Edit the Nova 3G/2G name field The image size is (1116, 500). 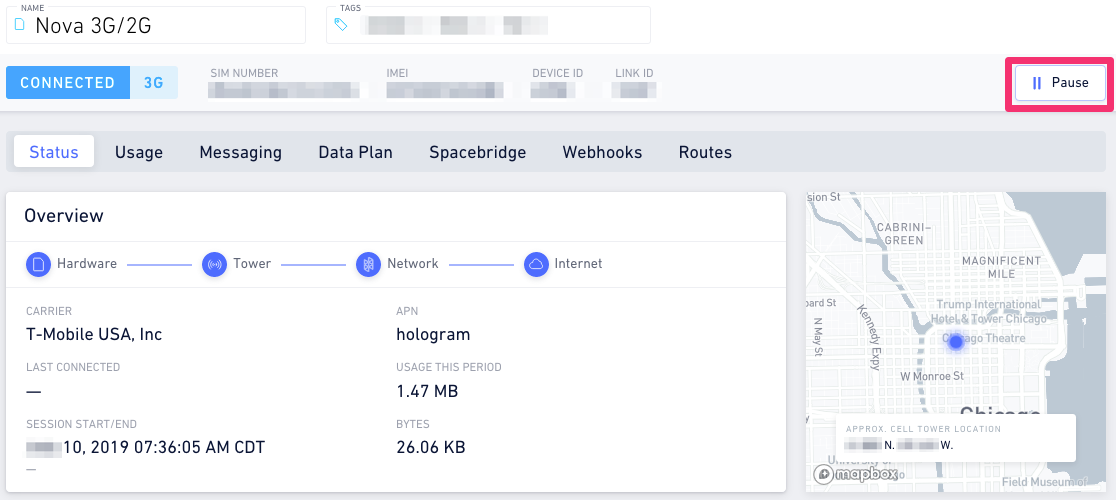156,25
